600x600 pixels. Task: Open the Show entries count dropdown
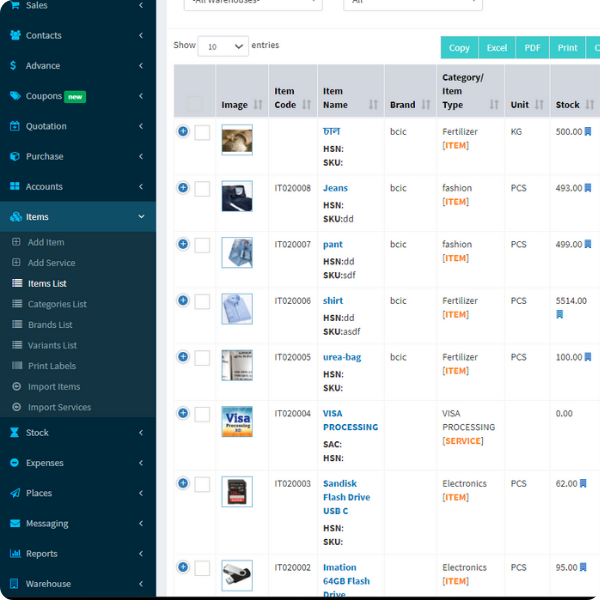[223, 46]
